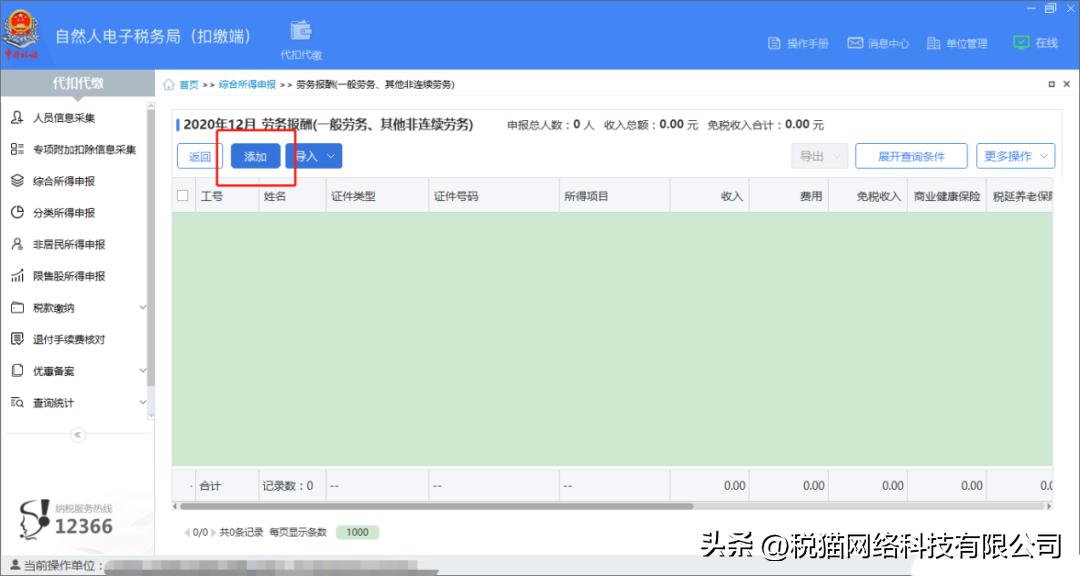
Task: Open the 更多操作 dropdown
Action: click(1013, 156)
